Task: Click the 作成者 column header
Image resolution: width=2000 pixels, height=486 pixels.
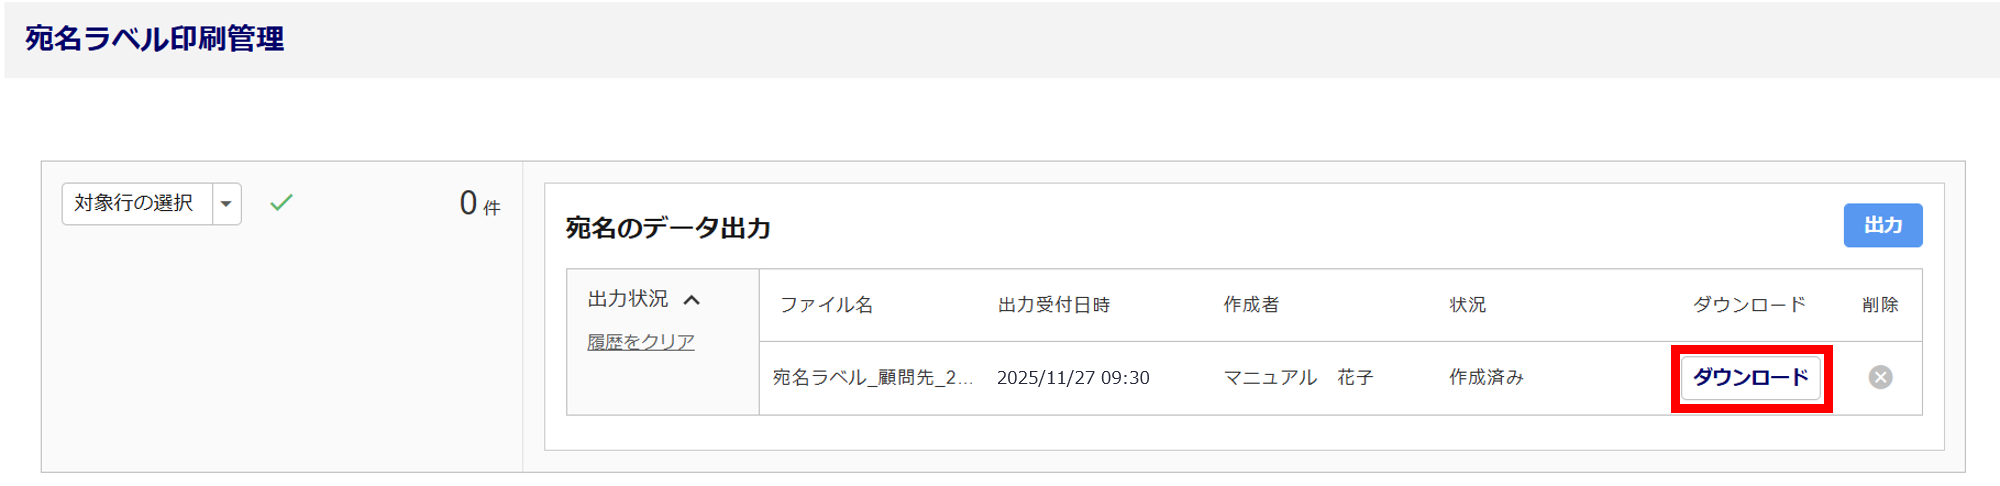Action: (1251, 305)
